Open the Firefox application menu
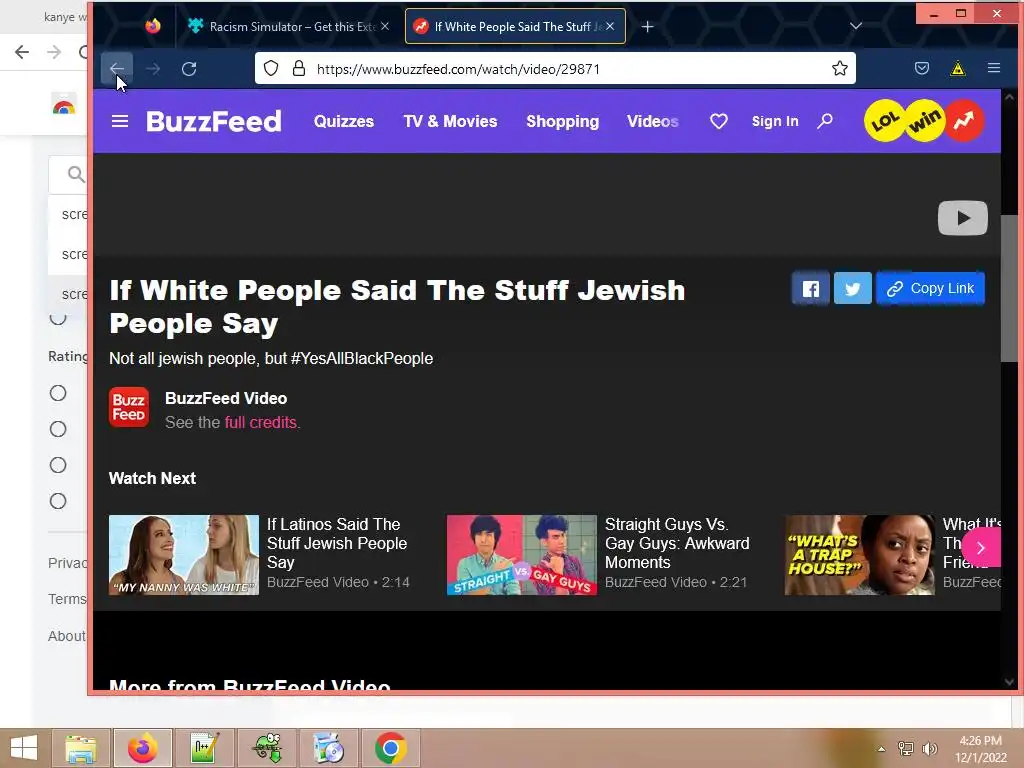The image size is (1024, 768). (994, 68)
